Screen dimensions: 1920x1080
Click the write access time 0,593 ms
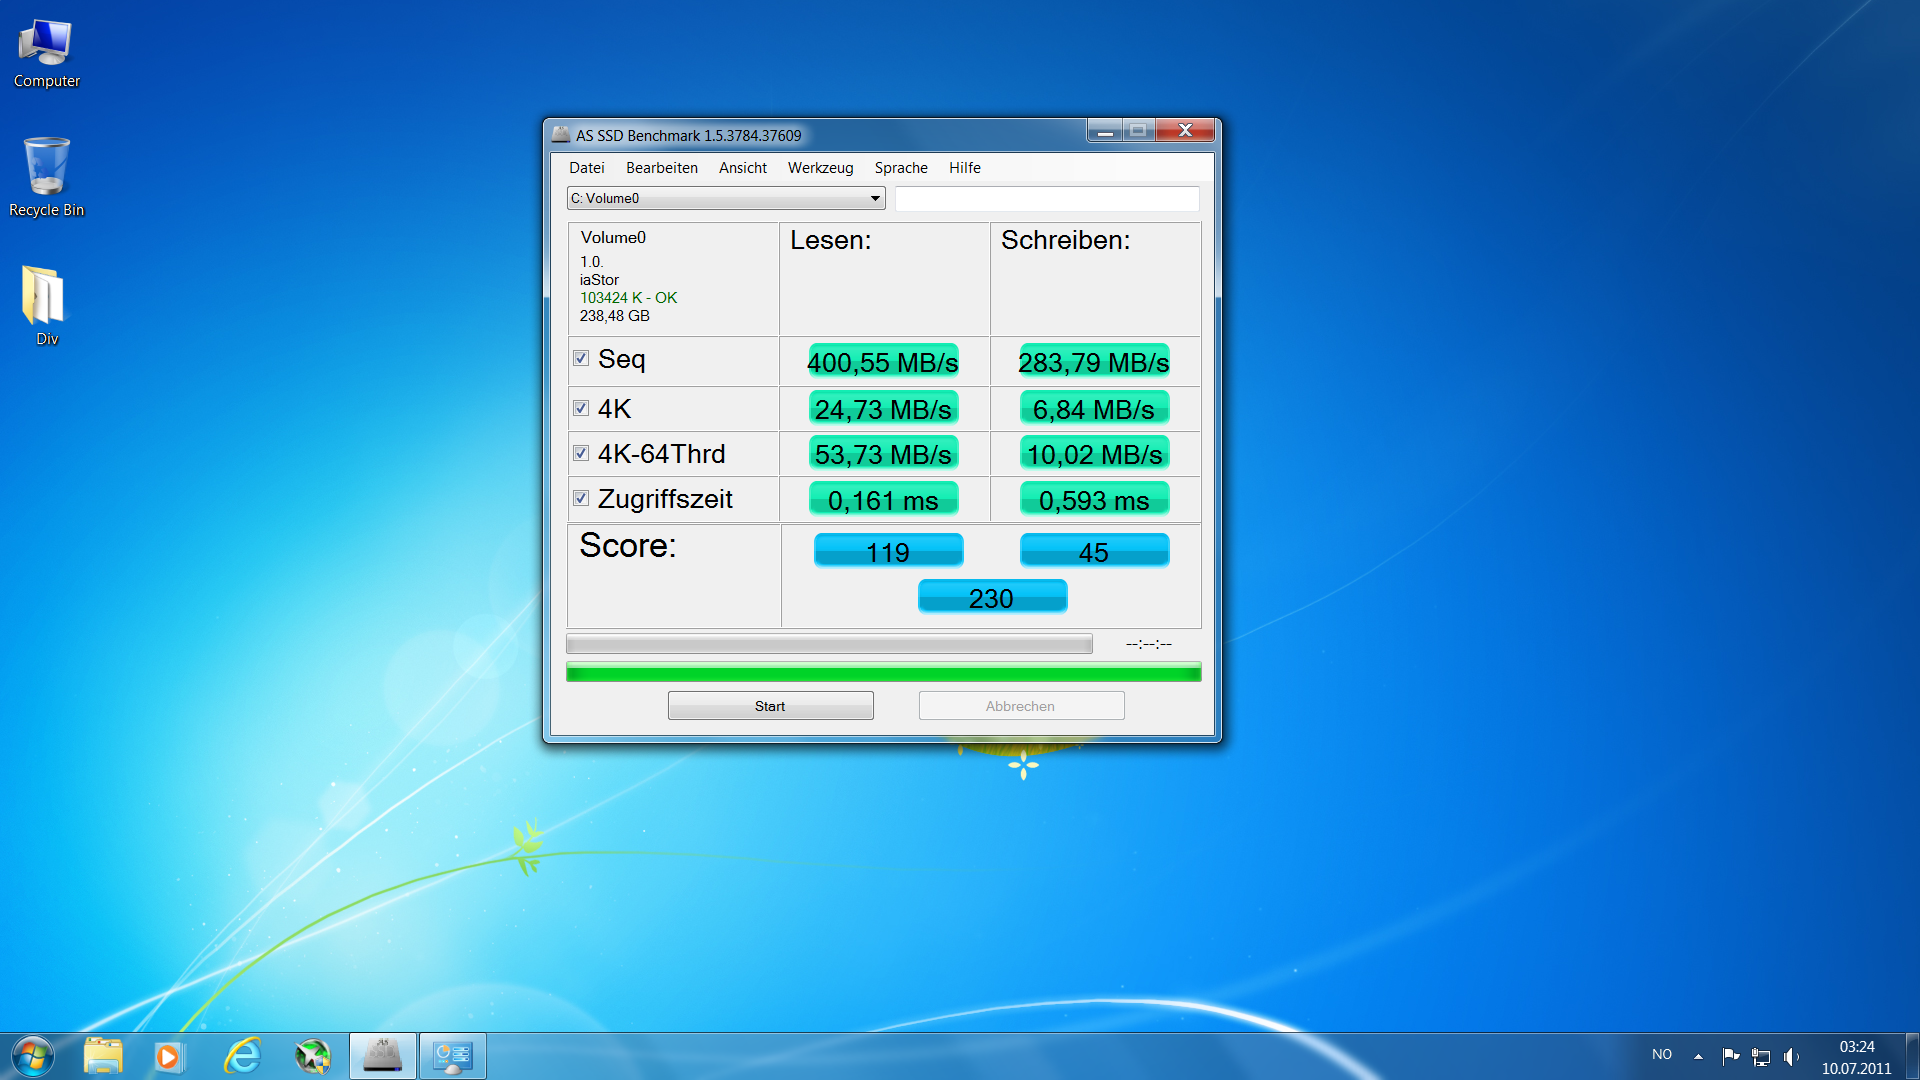click(1094, 500)
